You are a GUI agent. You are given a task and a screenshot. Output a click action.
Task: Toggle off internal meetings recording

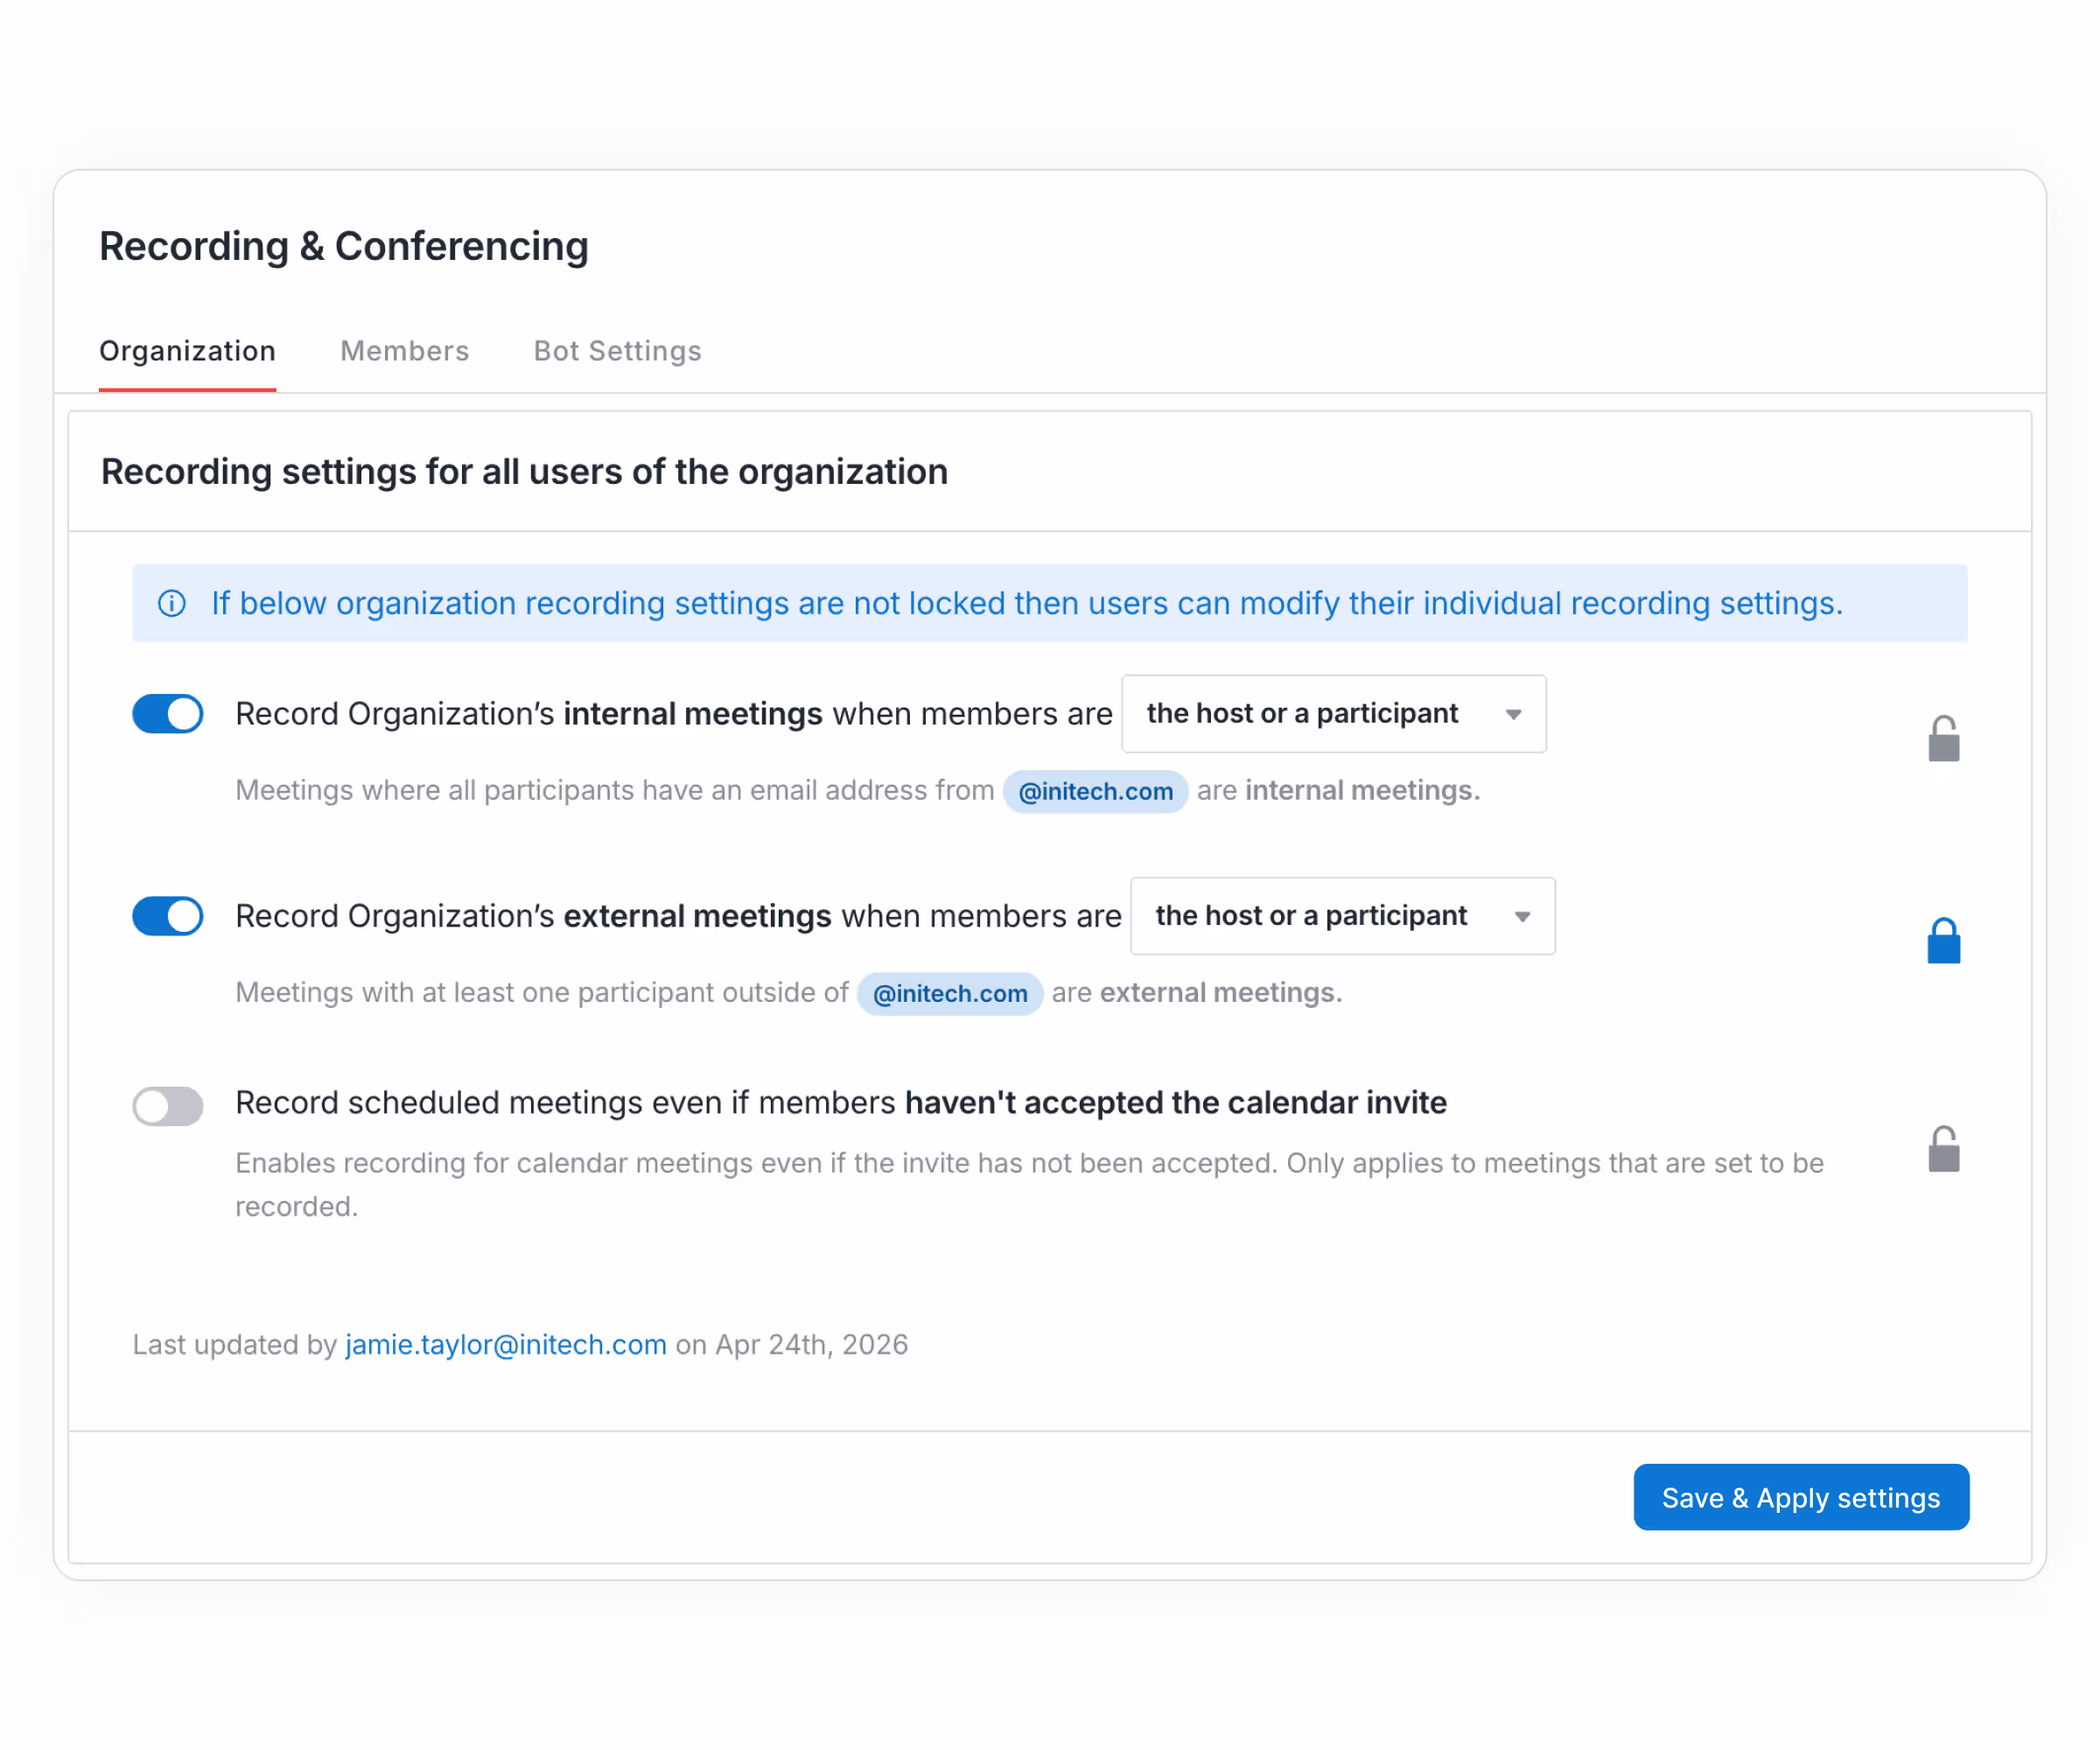click(168, 714)
